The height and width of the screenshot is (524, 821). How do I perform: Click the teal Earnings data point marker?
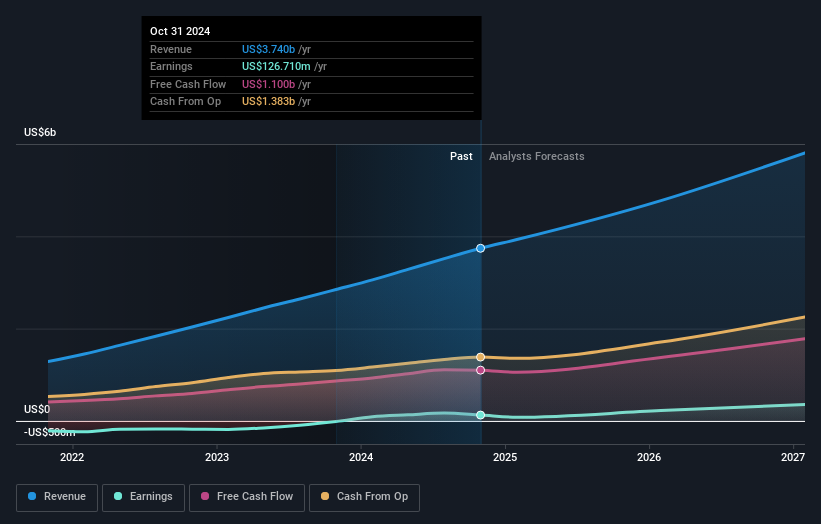point(480,415)
